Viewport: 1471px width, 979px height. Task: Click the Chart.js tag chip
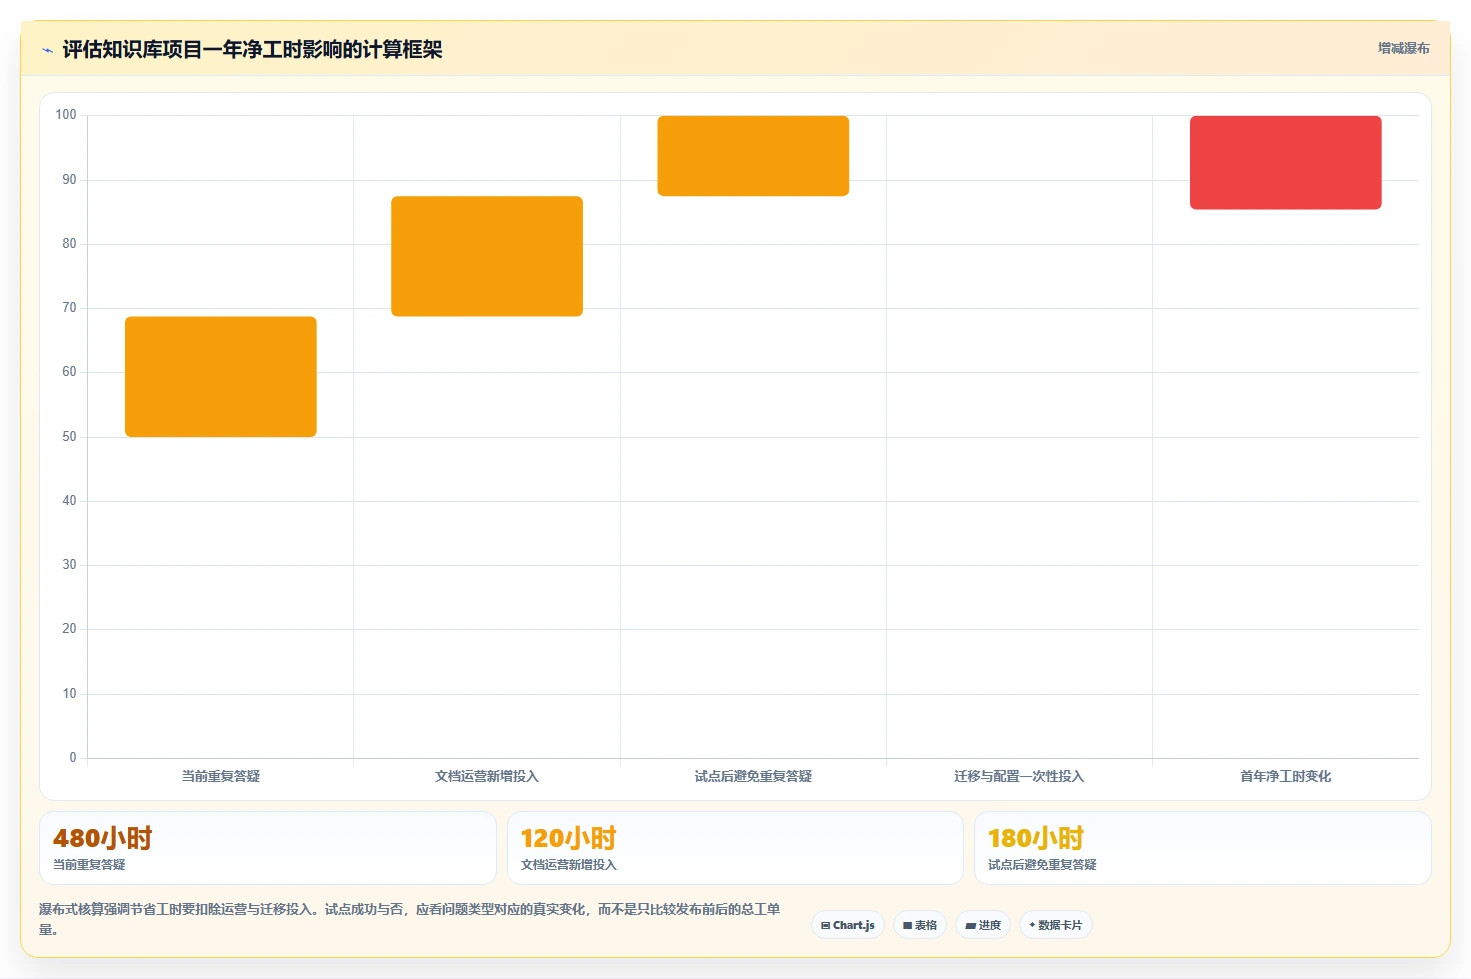click(x=848, y=925)
